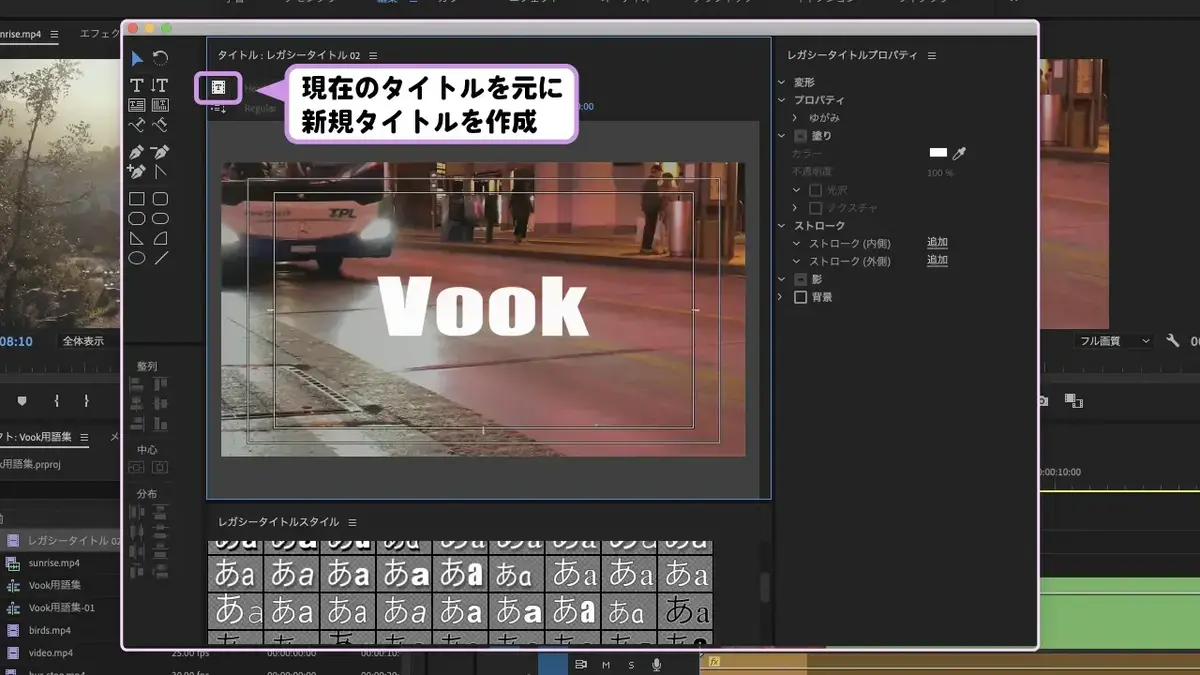
Task: Enable the 背景 checkbox
Action: coord(800,297)
